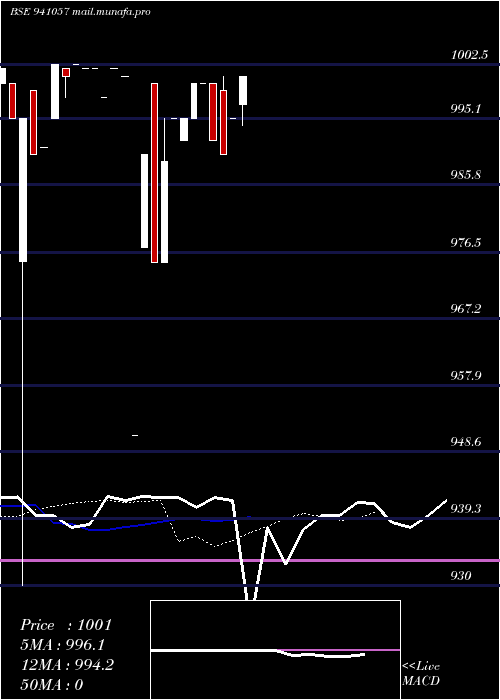Click the 1002.5 price axis label
The image size is (500, 700).
pos(470,55)
